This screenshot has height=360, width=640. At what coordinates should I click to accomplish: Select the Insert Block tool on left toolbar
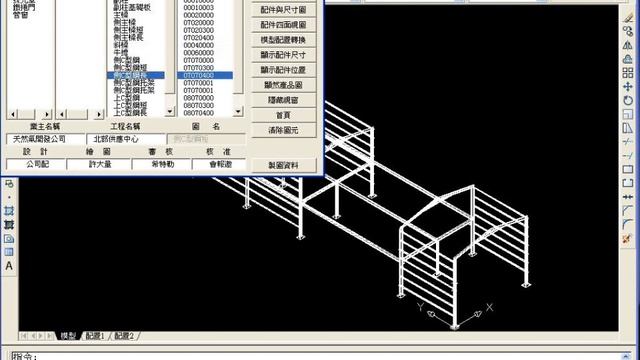[x=9, y=184]
